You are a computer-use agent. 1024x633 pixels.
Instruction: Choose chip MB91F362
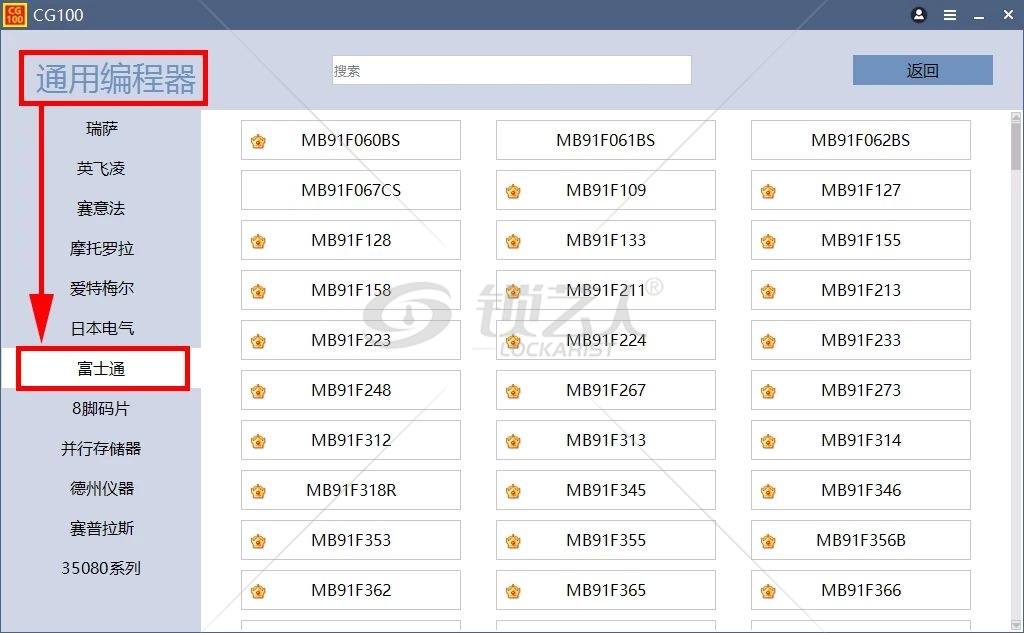point(351,590)
